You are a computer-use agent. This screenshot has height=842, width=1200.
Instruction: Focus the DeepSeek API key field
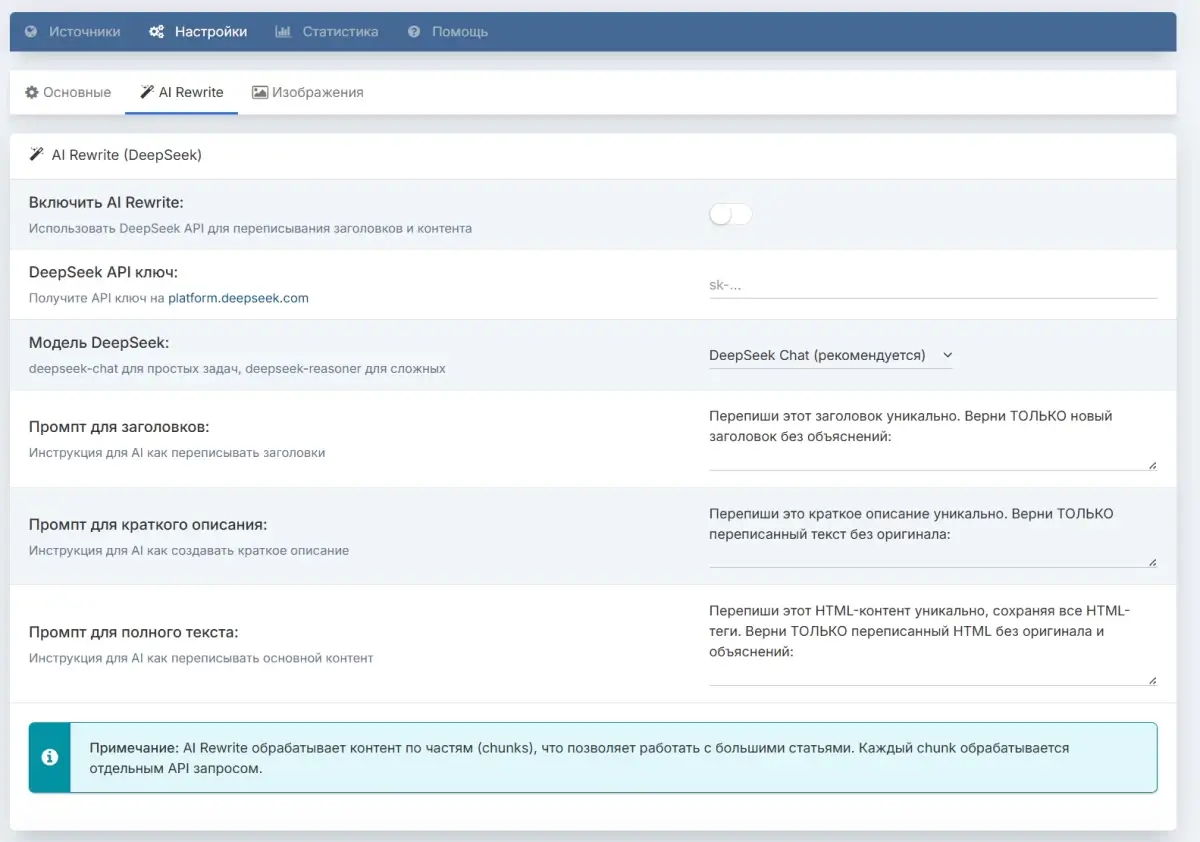point(932,285)
